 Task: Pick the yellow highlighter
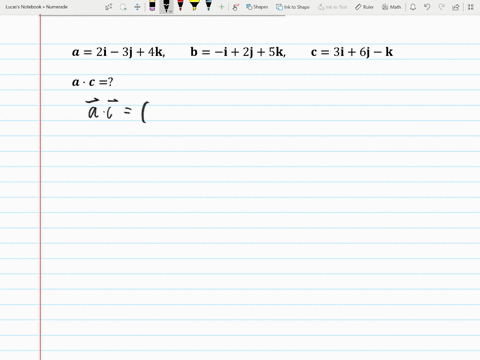coord(194,5)
